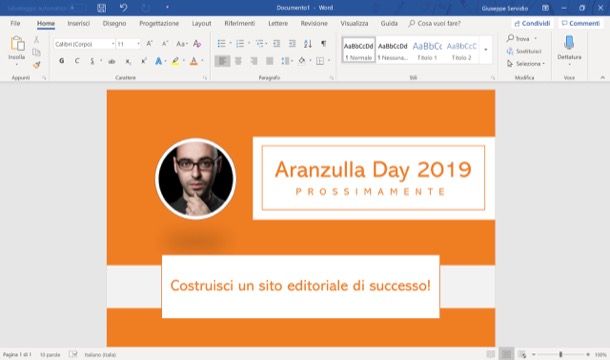Open spelling check icon in status bar

[73, 355]
